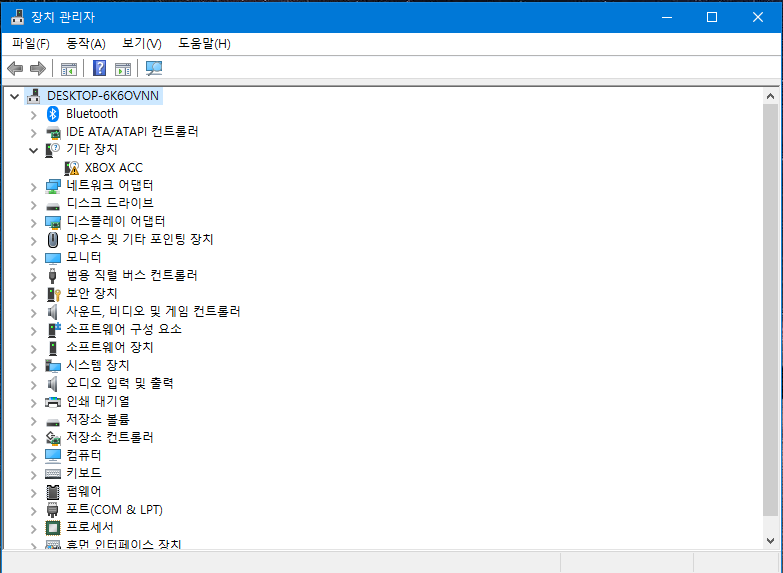Select the DESKTOP-6K6OVNN label

[x=103, y=96]
